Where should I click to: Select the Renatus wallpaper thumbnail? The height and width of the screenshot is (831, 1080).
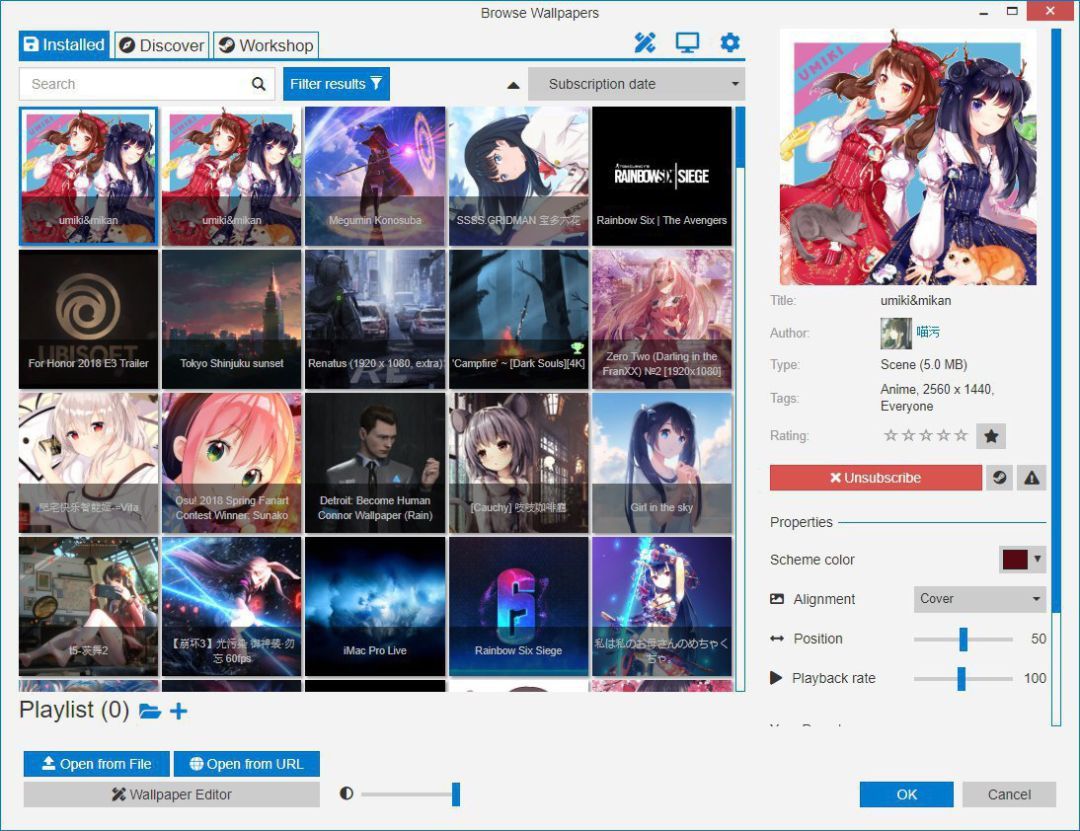pyautogui.click(x=375, y=319)
